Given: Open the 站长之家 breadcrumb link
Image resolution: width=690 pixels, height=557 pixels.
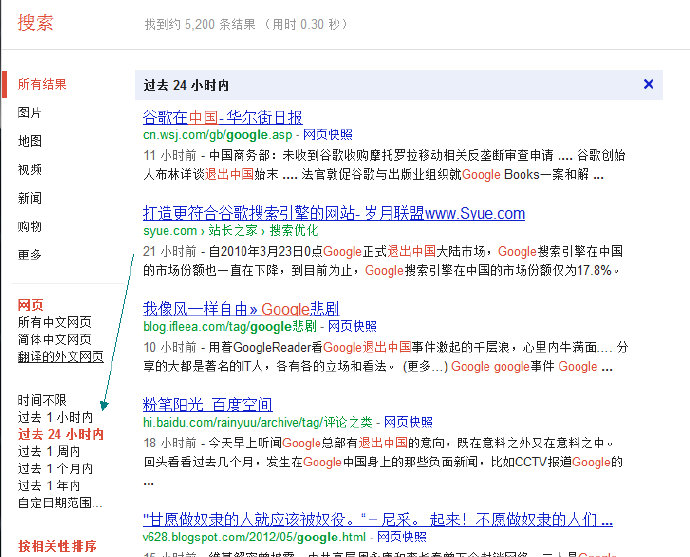Looking at the screenshot, I should [233, 231].
